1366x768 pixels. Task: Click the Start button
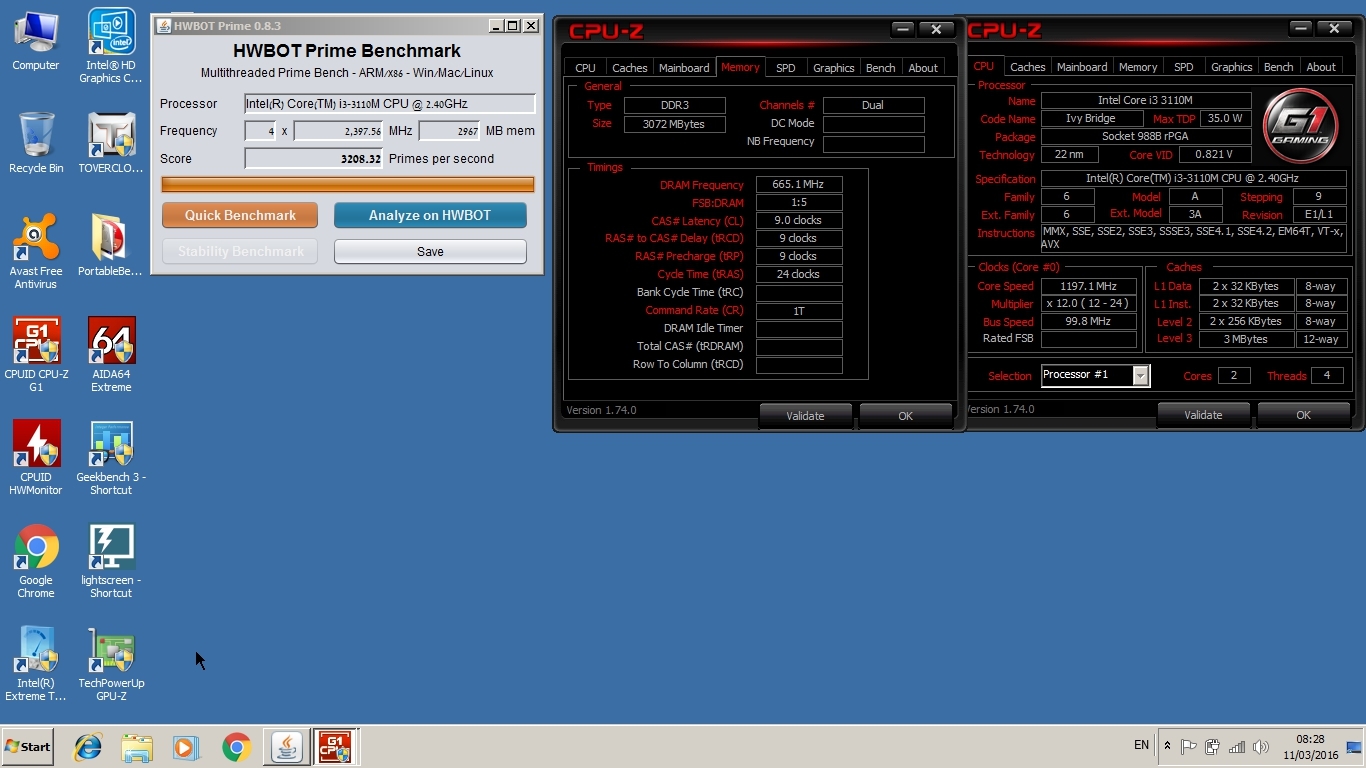(x=28, y=747)
